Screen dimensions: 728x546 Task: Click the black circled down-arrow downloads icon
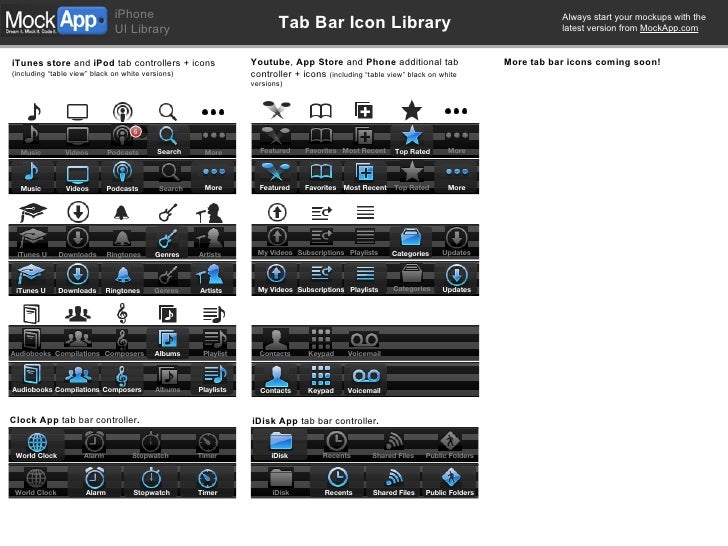[x=78, y=212]
